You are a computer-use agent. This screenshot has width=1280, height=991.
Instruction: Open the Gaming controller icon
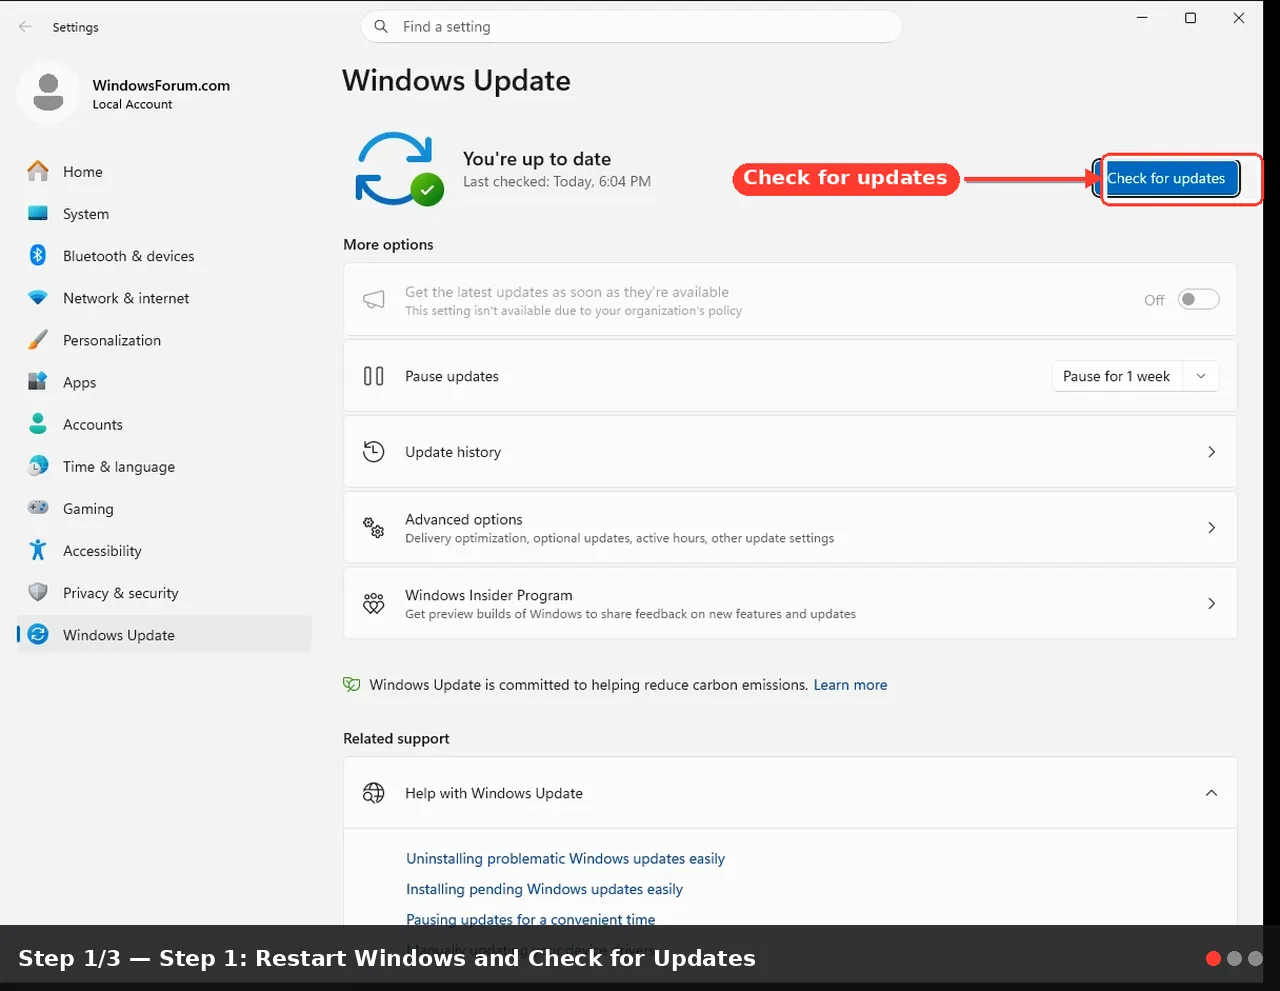pyautogui.click(x=38, y=508)
